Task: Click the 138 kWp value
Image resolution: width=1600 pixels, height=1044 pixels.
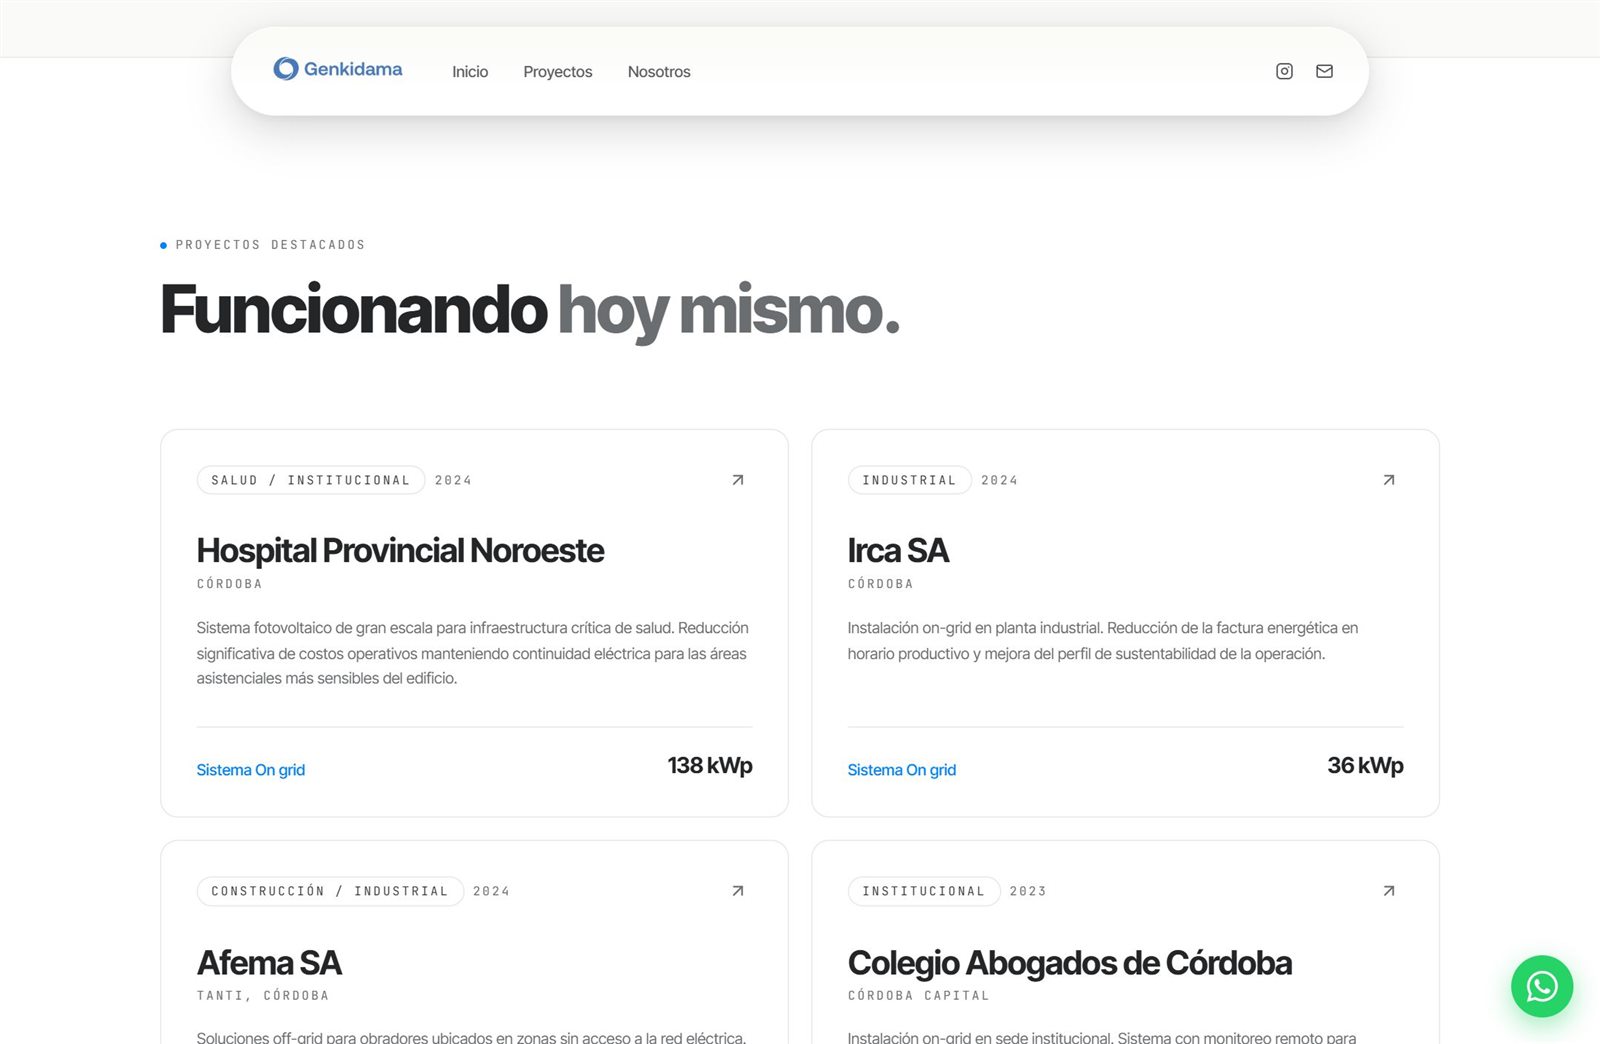Action: [710, 766]
